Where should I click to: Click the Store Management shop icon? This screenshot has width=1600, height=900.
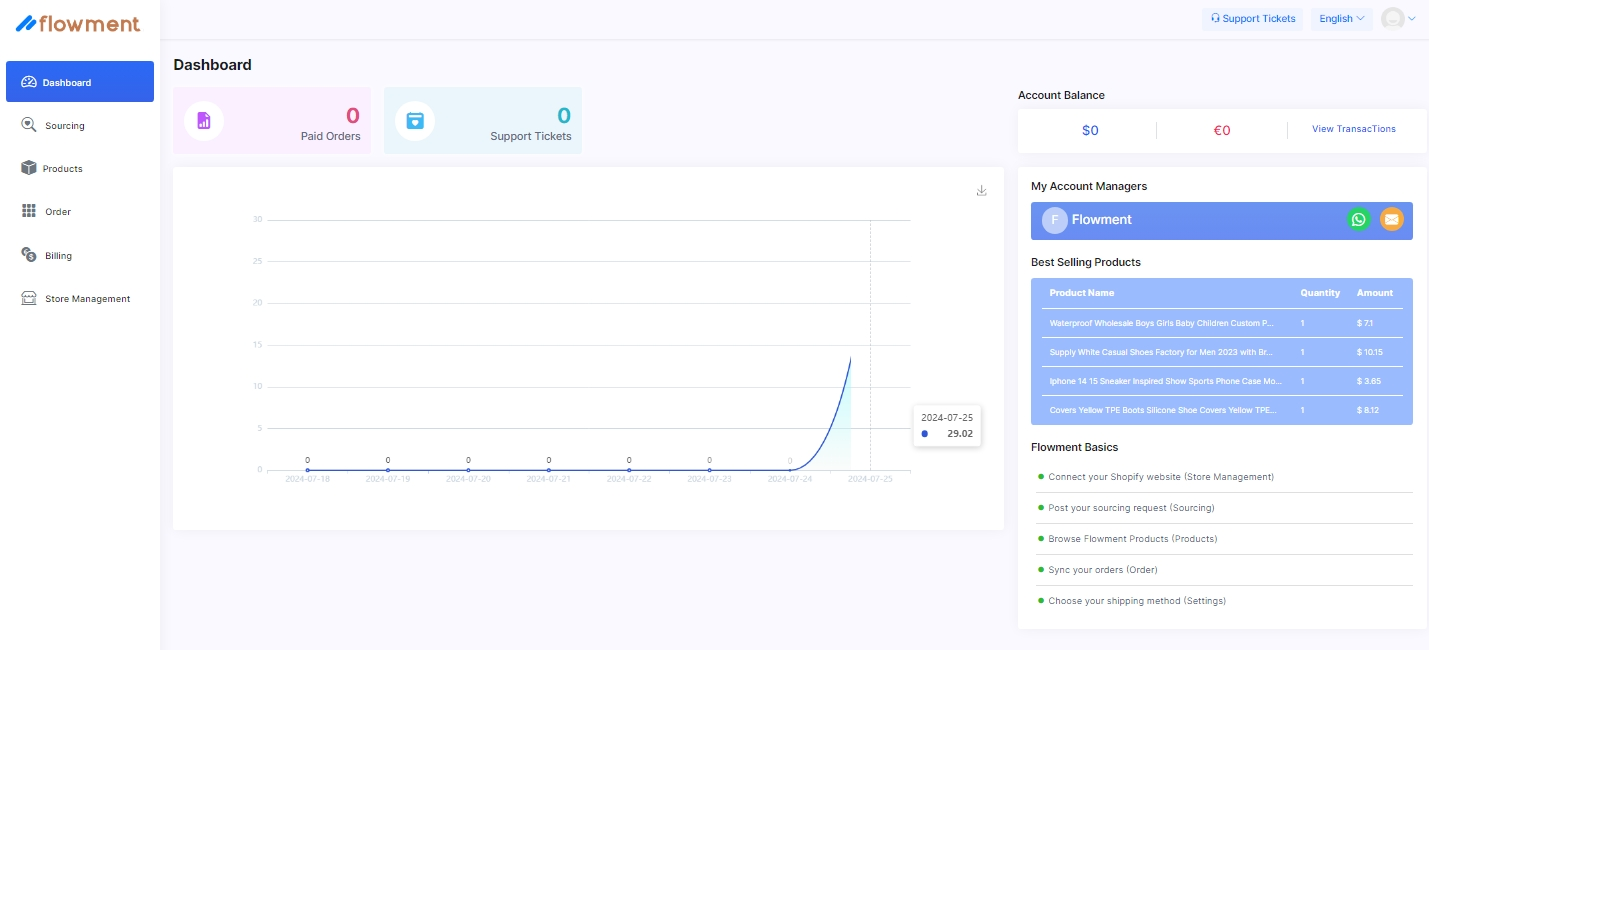click(29, 298)
